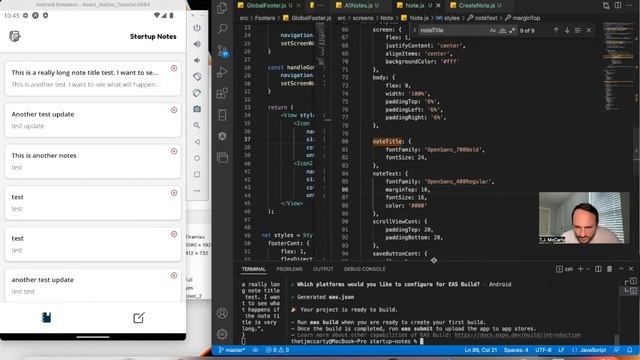
Task: Open the PROBLEMS panel tab
Action: point(289,269)
